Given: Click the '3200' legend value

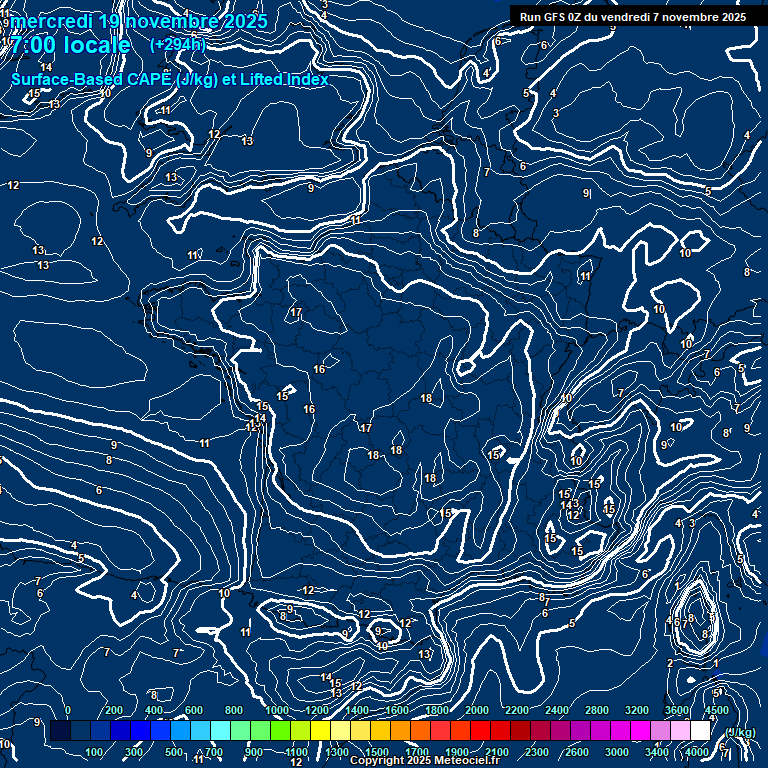Looking at the screenshot, I should 637,710.
